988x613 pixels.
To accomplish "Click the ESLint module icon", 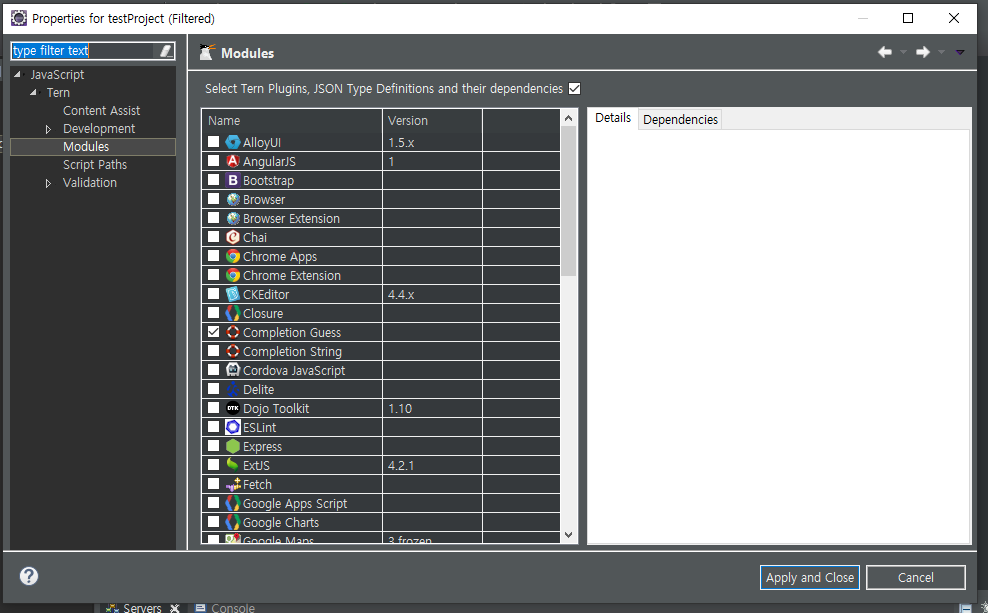I will (233, 427).
